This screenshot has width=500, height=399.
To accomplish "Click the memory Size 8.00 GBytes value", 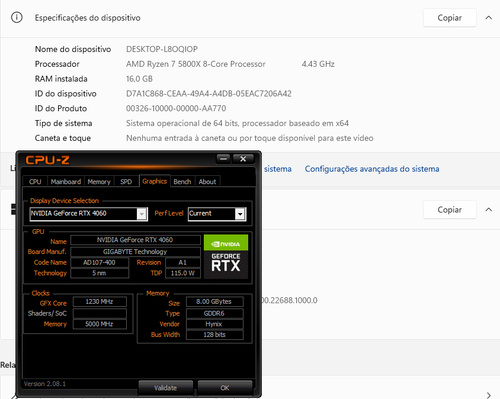I will pyautogui.click(x=214, y=302).
